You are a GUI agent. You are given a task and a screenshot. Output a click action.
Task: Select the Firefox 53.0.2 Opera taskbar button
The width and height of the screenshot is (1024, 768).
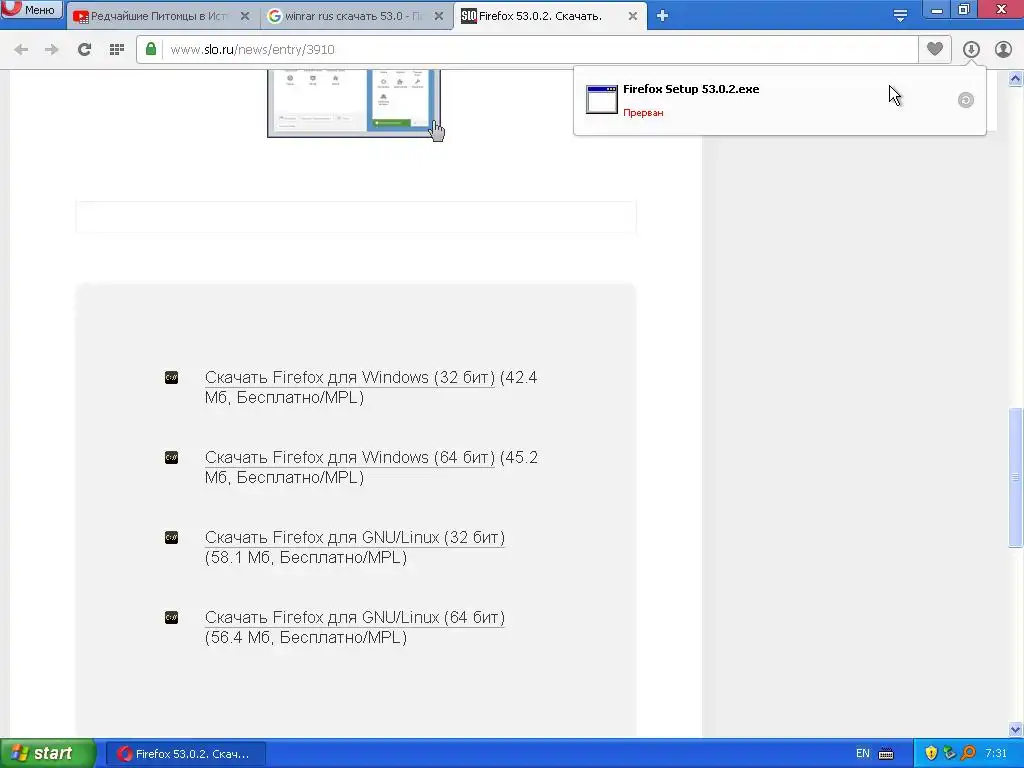click(186, 754)
